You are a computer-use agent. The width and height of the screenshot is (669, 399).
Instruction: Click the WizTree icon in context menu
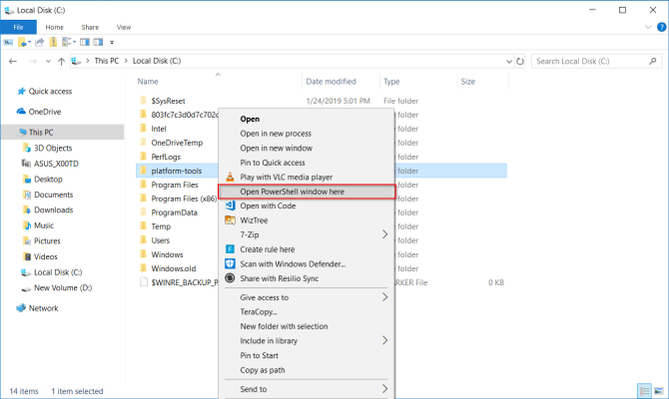230,220
